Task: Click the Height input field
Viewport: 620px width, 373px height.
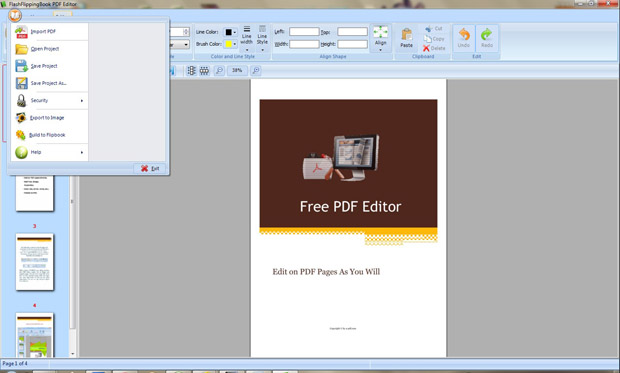Action: pyautogui.click(x=352, y=44)
